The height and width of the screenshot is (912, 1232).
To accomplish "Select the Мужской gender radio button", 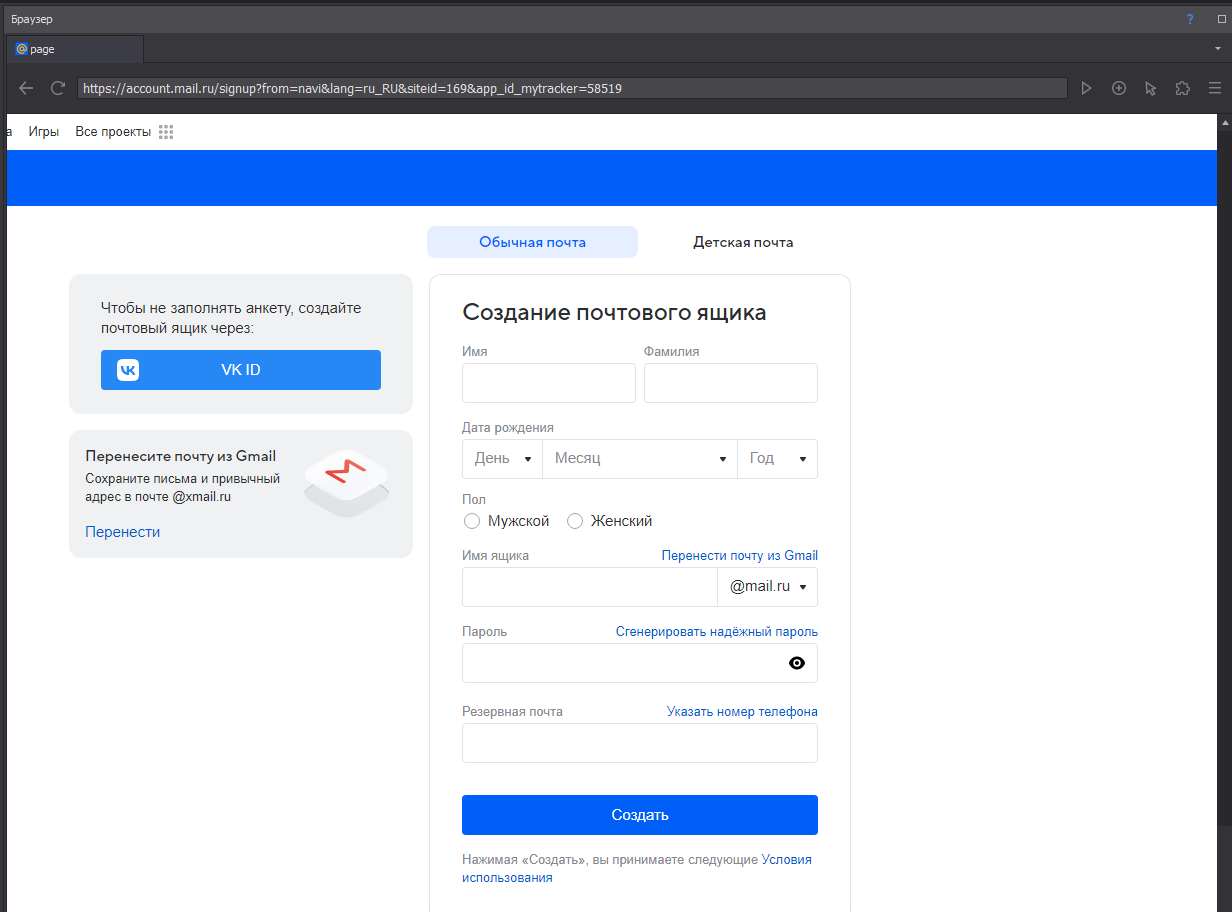I will pyautogui.click(x=472, y=521).
